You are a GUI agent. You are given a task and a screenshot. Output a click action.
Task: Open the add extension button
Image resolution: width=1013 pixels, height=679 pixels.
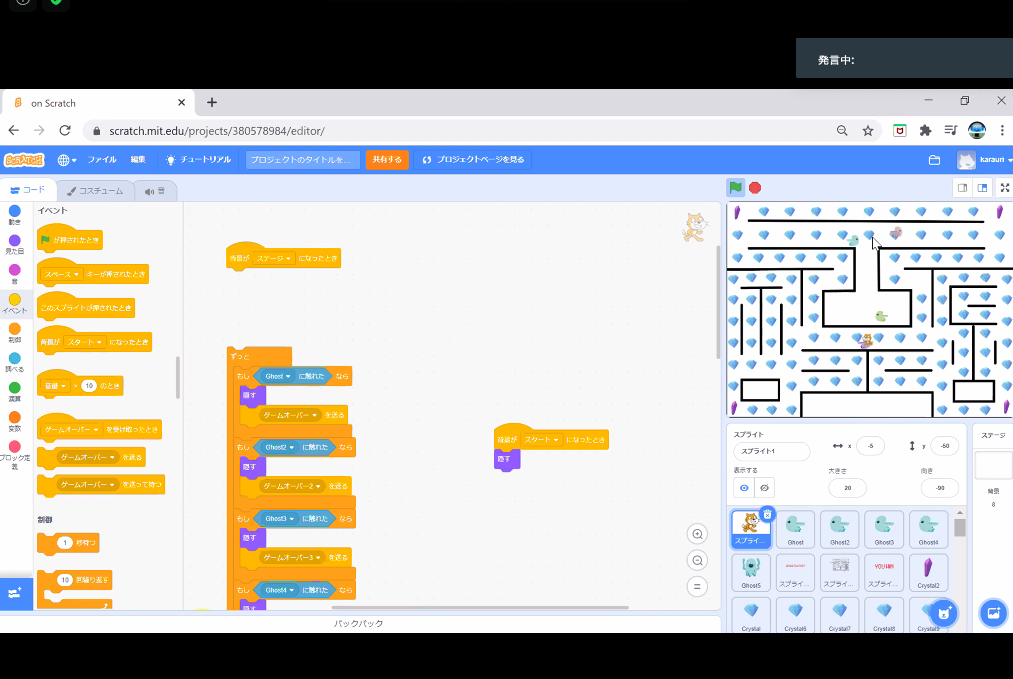(x=16, y=593)
